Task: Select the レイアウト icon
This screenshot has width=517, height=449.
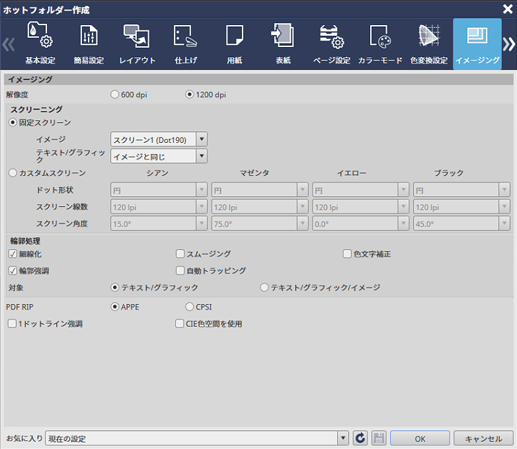Action: coord(137,43)
